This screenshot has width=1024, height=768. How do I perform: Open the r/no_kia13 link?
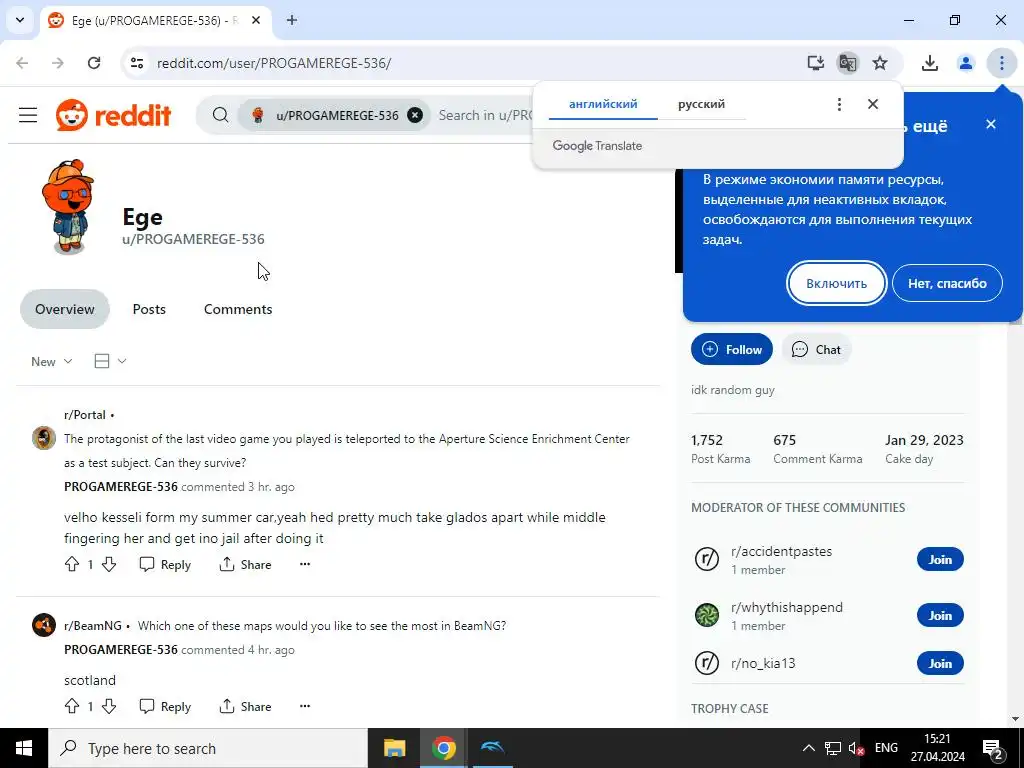click(763, 664)
